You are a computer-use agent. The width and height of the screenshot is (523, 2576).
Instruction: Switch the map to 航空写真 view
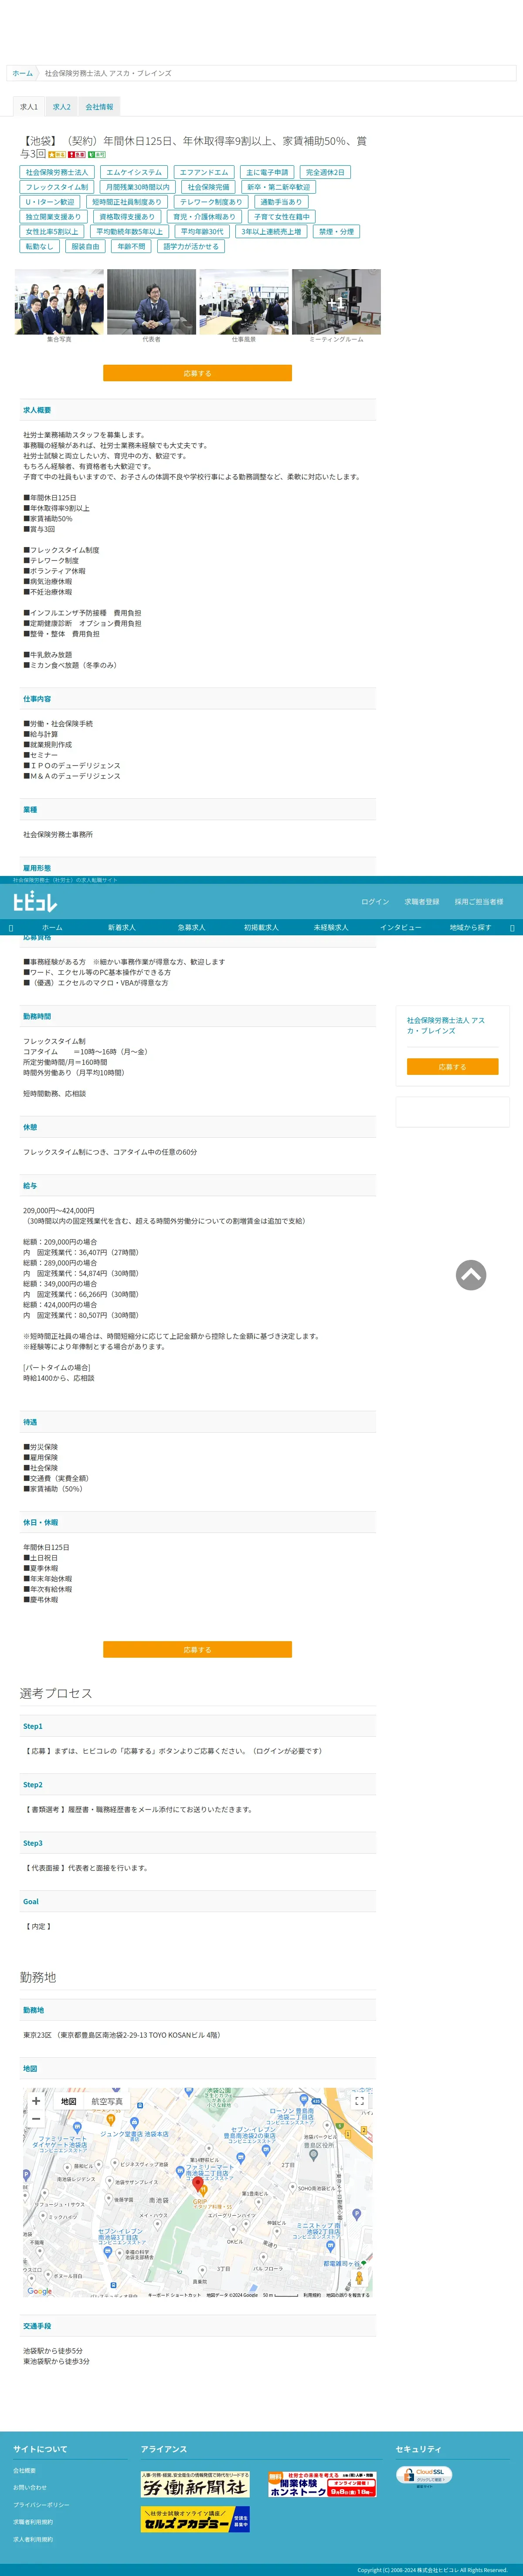tap(107, 2101)
